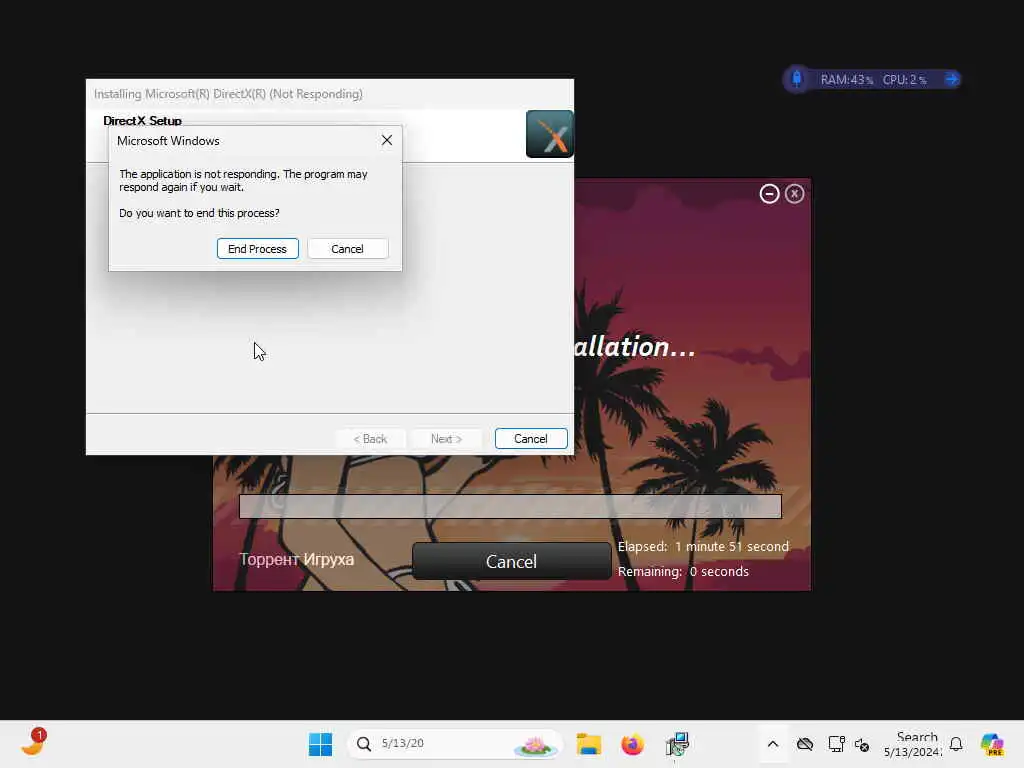This screenshot has height=768, width=1024.
Task: Open File Explorer from taskbar
Action: pyautogui.click(x=588, y=744)
